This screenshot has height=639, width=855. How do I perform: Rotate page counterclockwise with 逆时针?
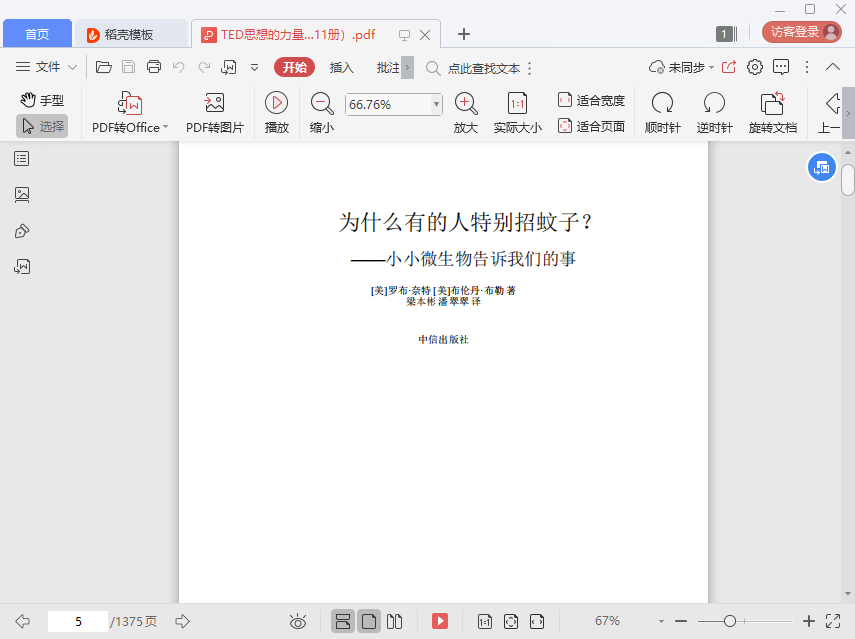click(714, 103)
